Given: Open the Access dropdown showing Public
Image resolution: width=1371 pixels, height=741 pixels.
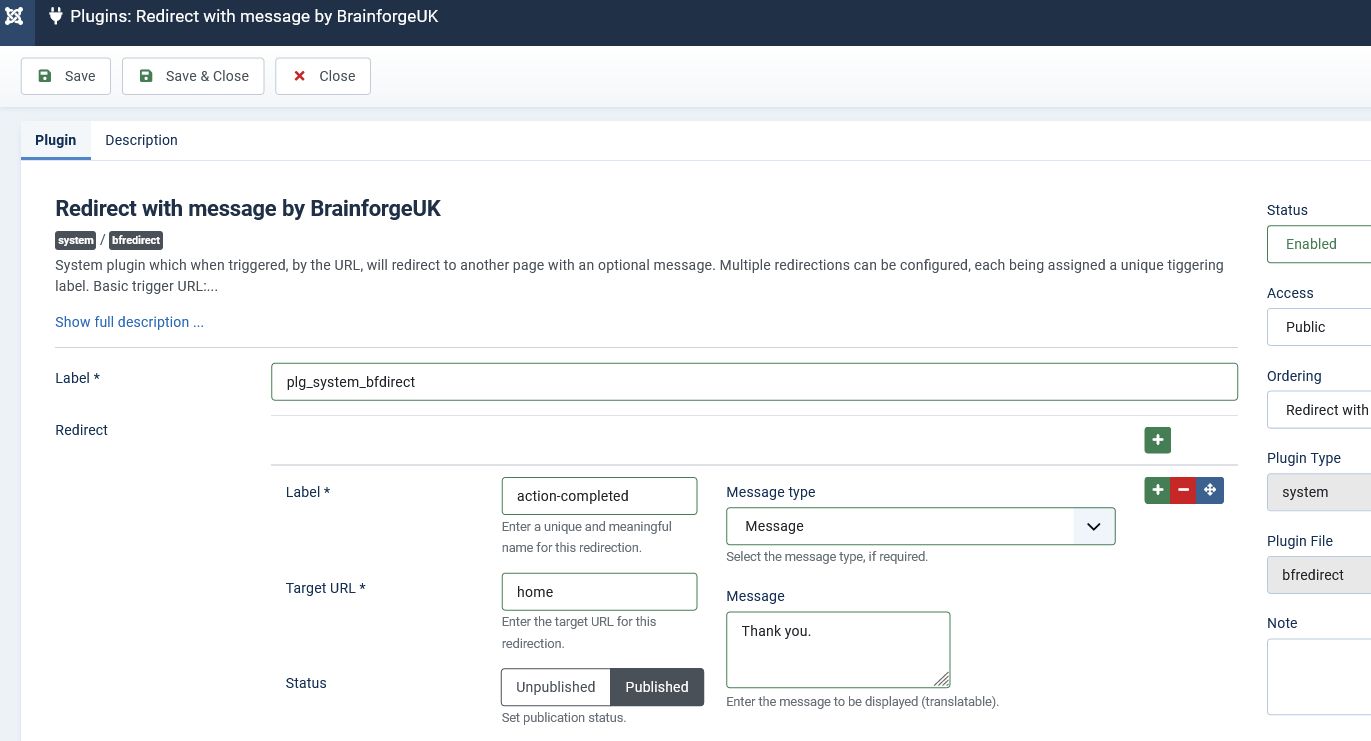Looking at the screenshot, I should (x=1318, y=327).
